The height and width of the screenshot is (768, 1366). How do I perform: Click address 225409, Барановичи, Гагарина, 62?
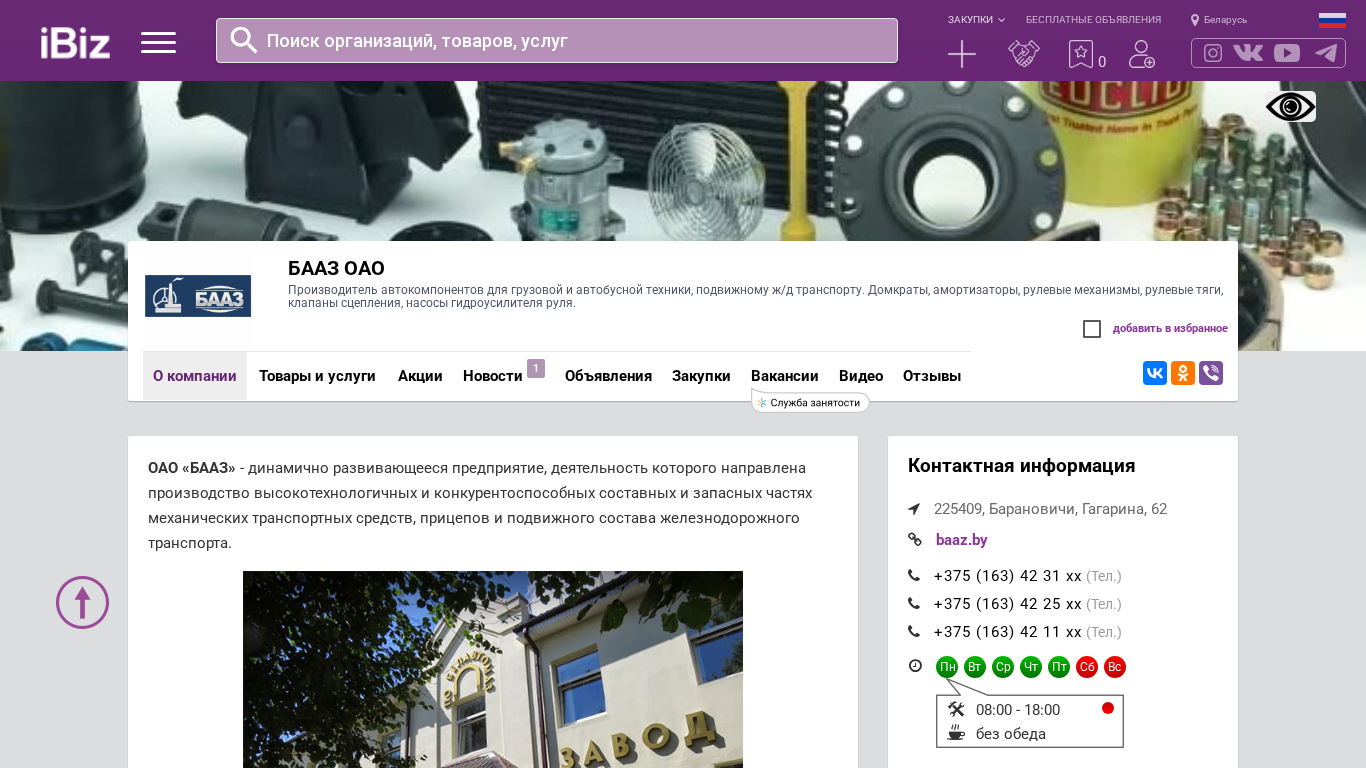tap(1050, 509)
